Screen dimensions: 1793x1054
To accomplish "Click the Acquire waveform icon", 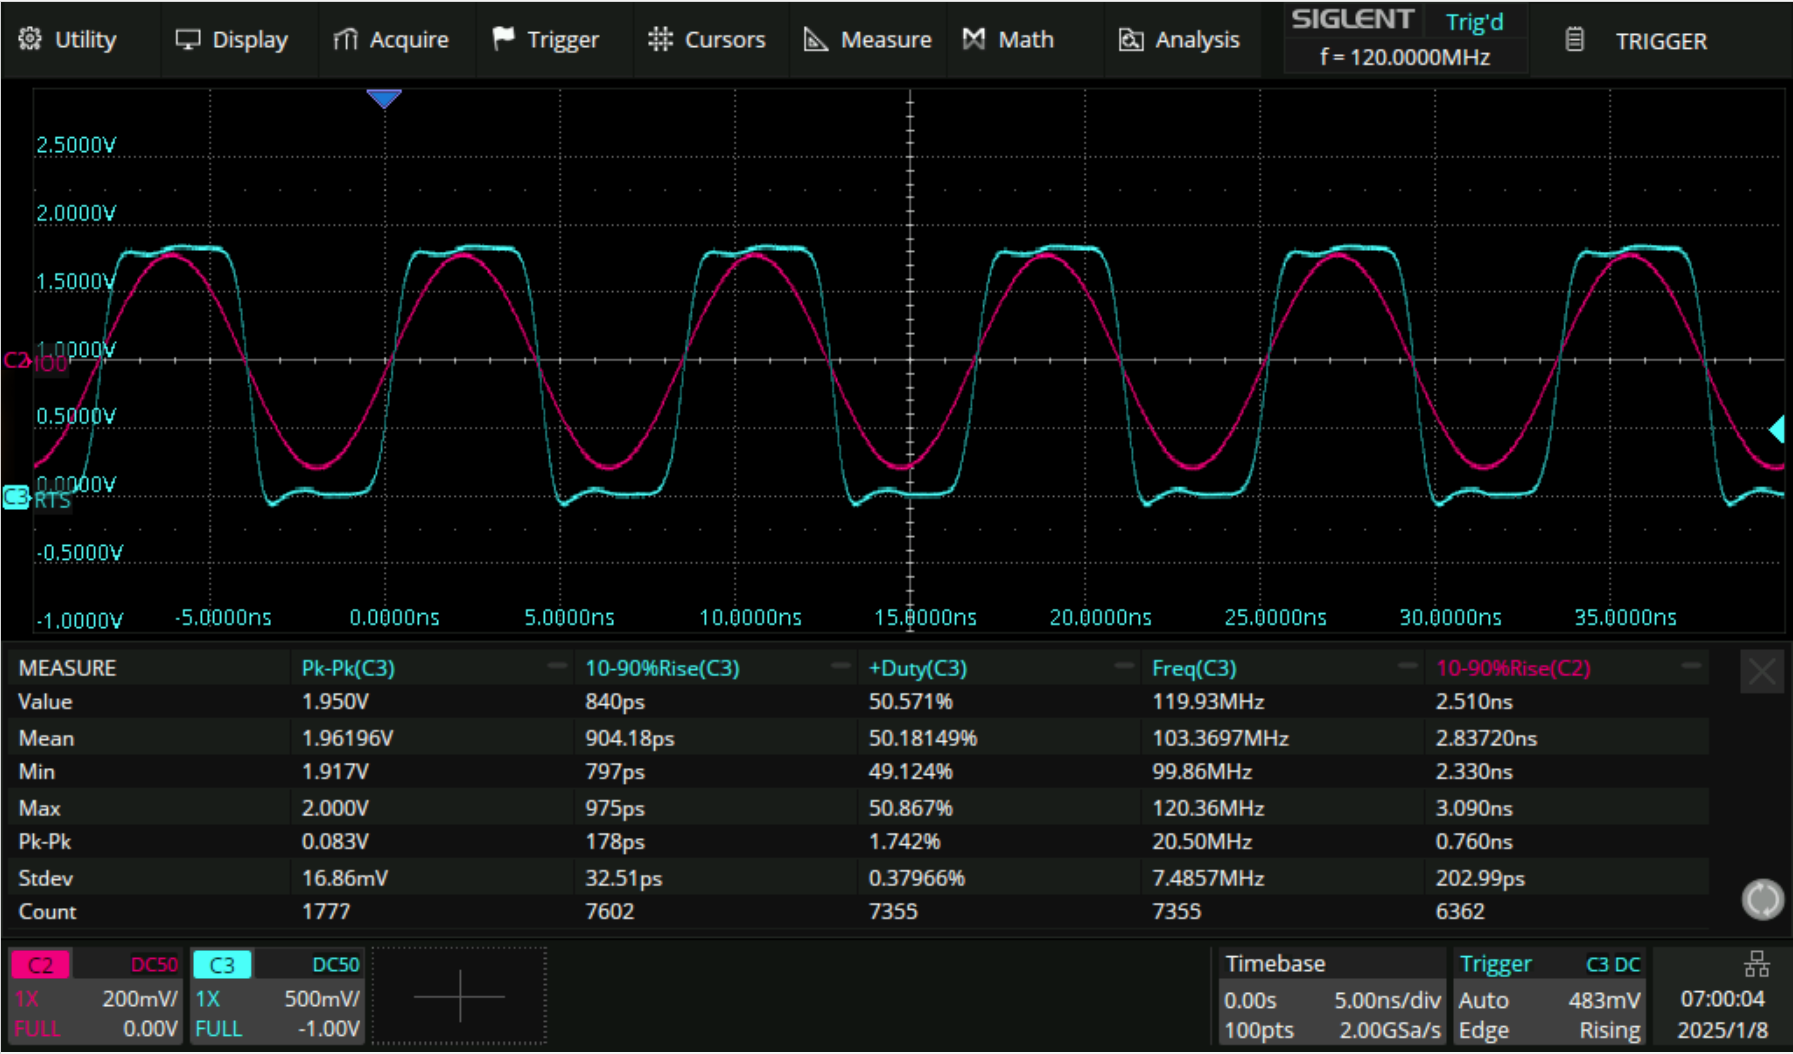I will tap(345, 39).
